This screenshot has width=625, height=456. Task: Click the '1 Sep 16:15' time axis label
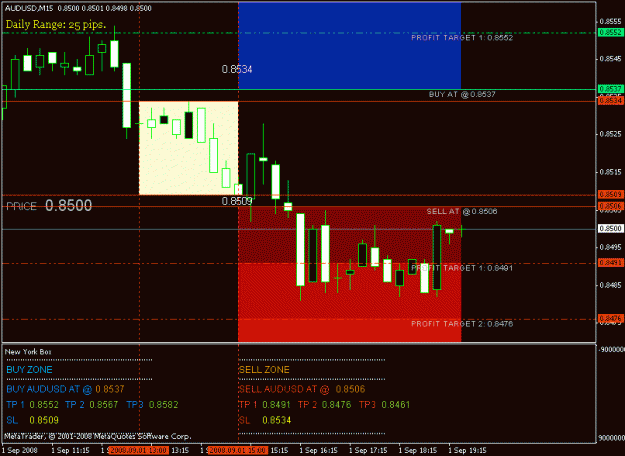(x=319, y=450)
